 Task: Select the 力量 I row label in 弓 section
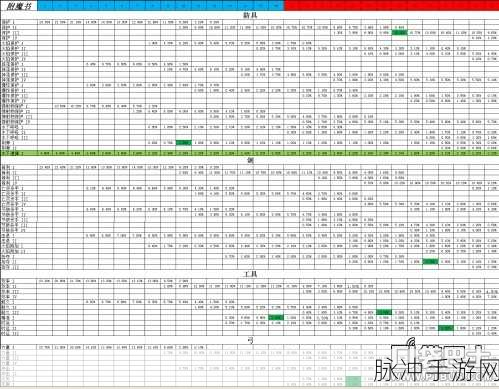[x=9, y=347]
